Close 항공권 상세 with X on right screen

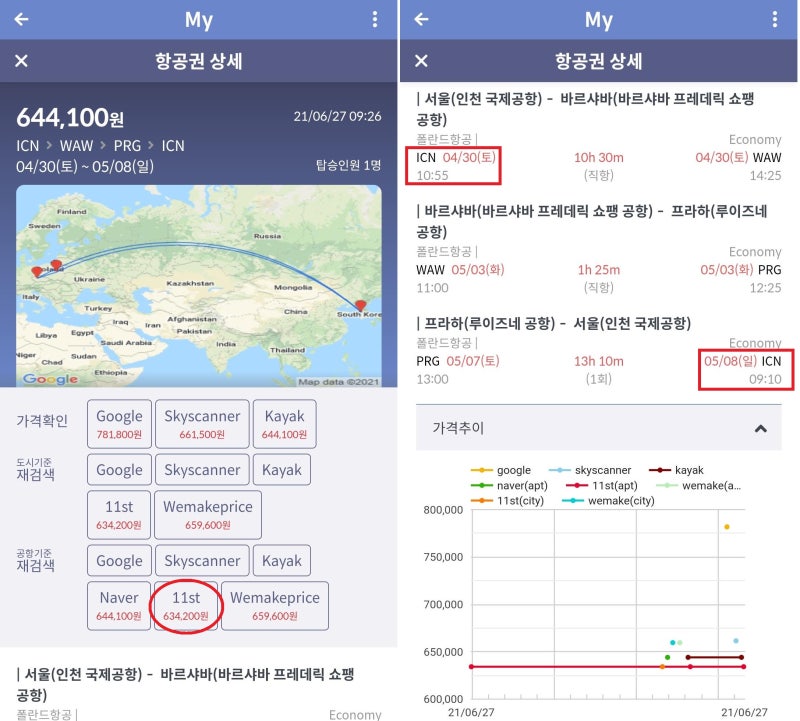click(x=421, y=61)
